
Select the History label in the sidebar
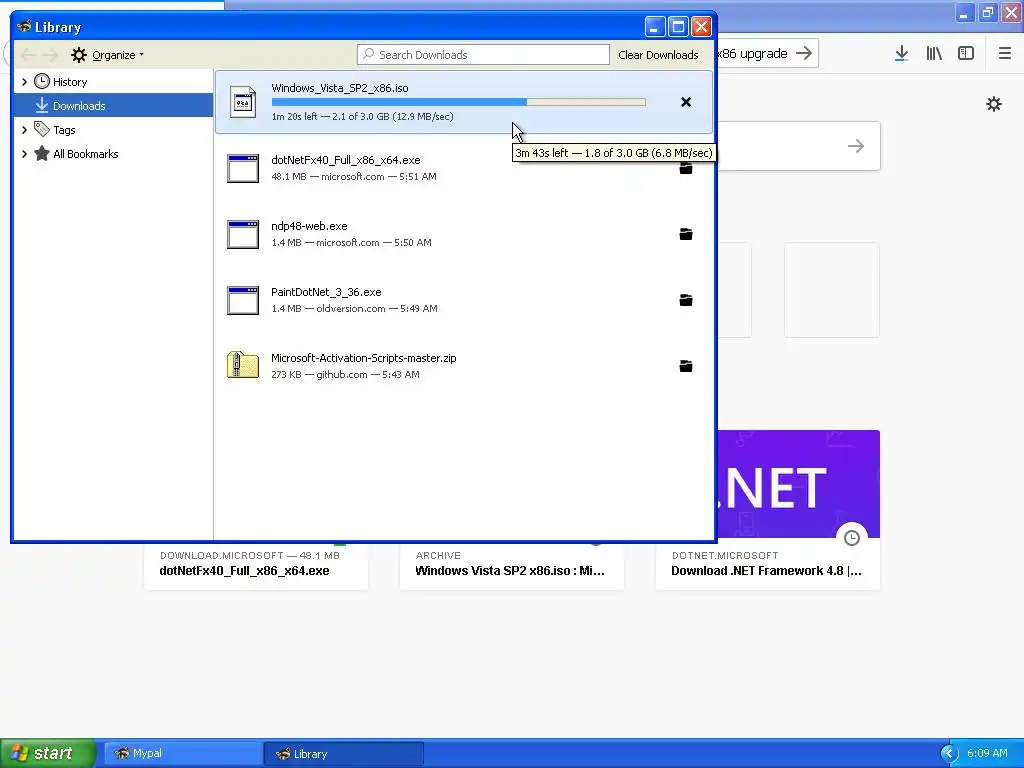click(x=70, y=82)
